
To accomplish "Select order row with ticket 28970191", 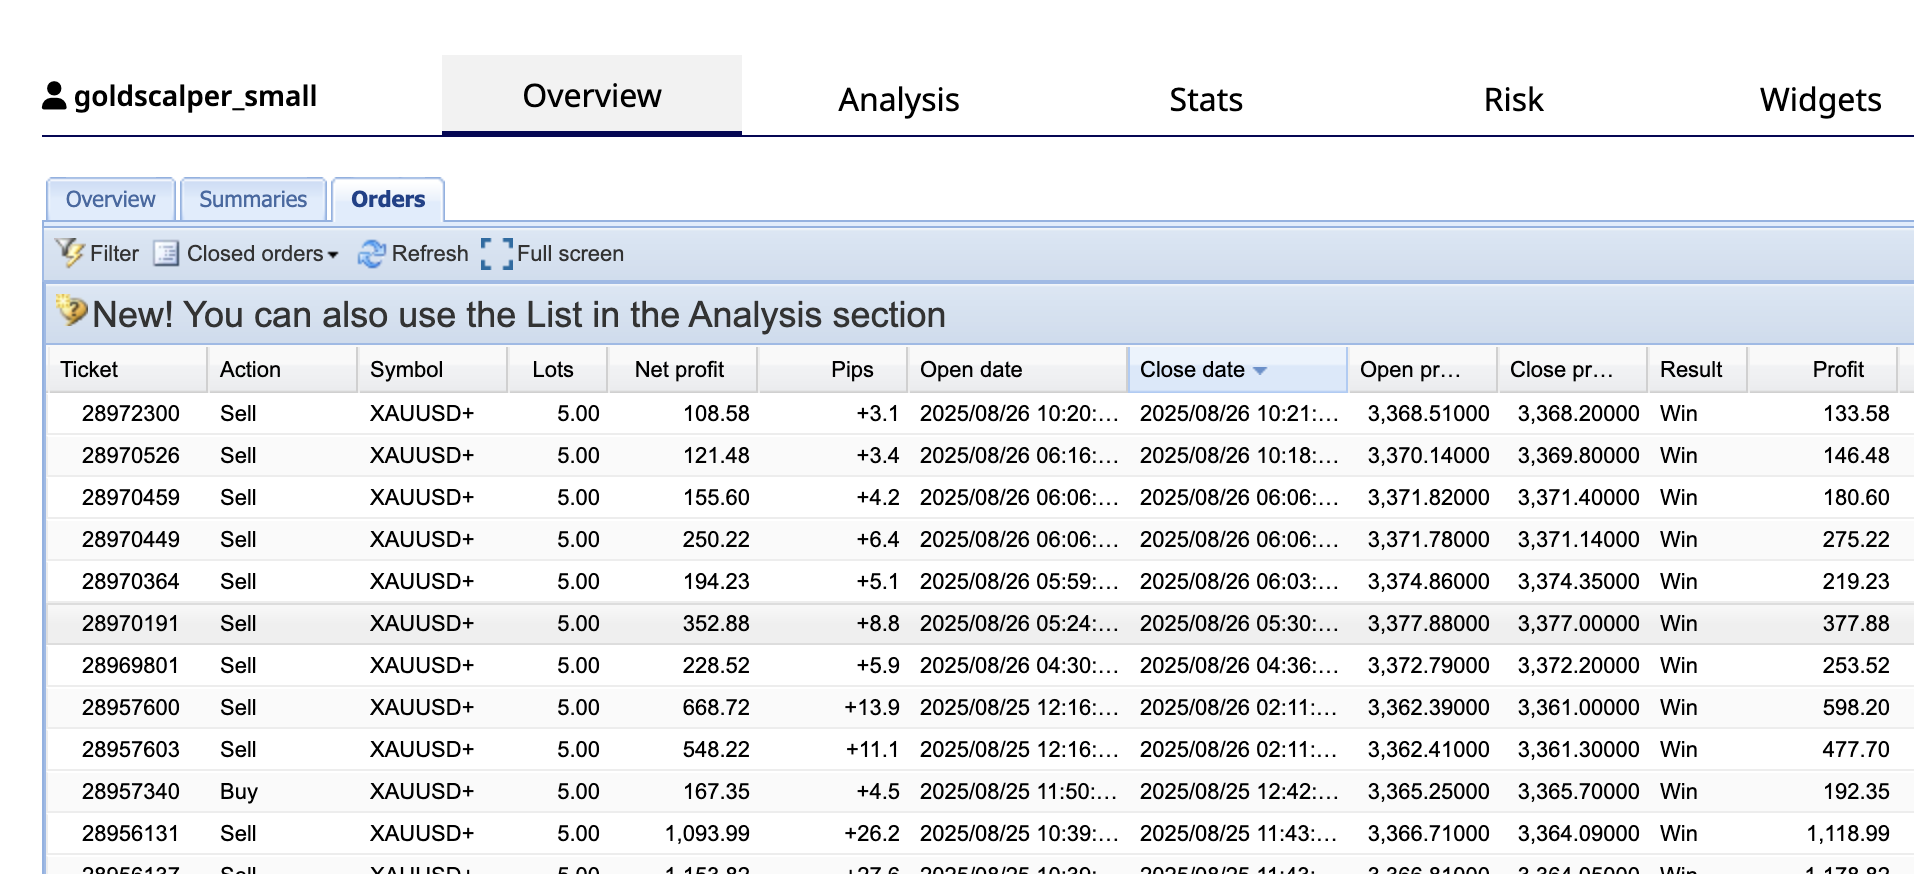I will pos(131,623).
